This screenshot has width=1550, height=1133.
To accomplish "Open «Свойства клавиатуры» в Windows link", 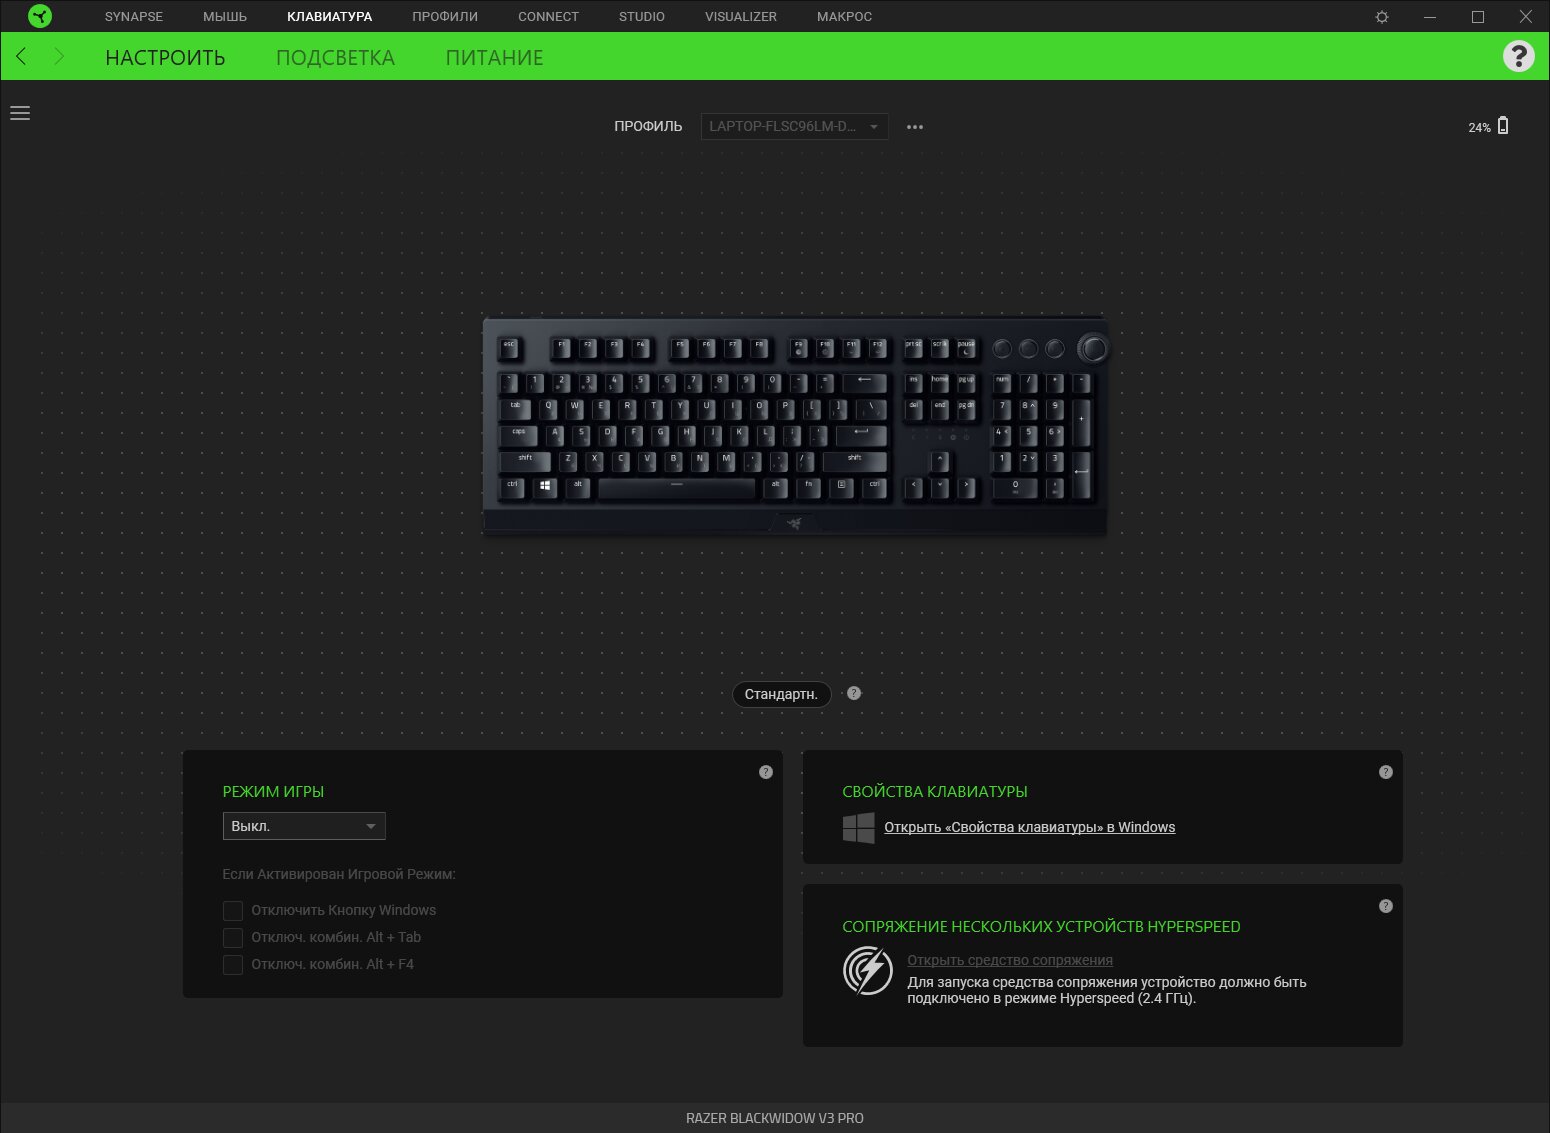I will (x=1029, y=827).
